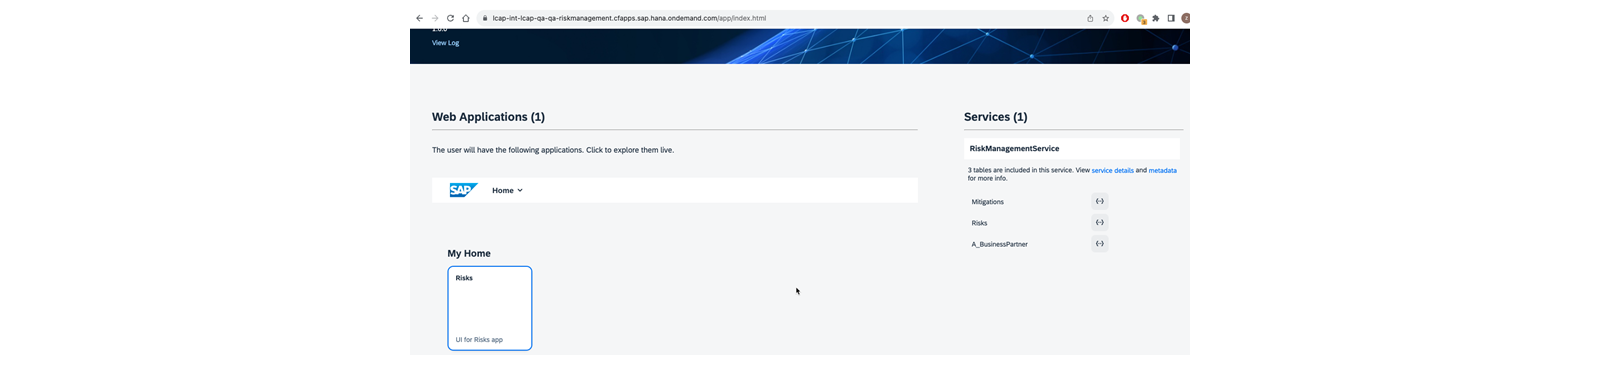Screen dimensions: 1600x365
Task: Open the Extensions puzzle piece menu
Action: 1156,18
